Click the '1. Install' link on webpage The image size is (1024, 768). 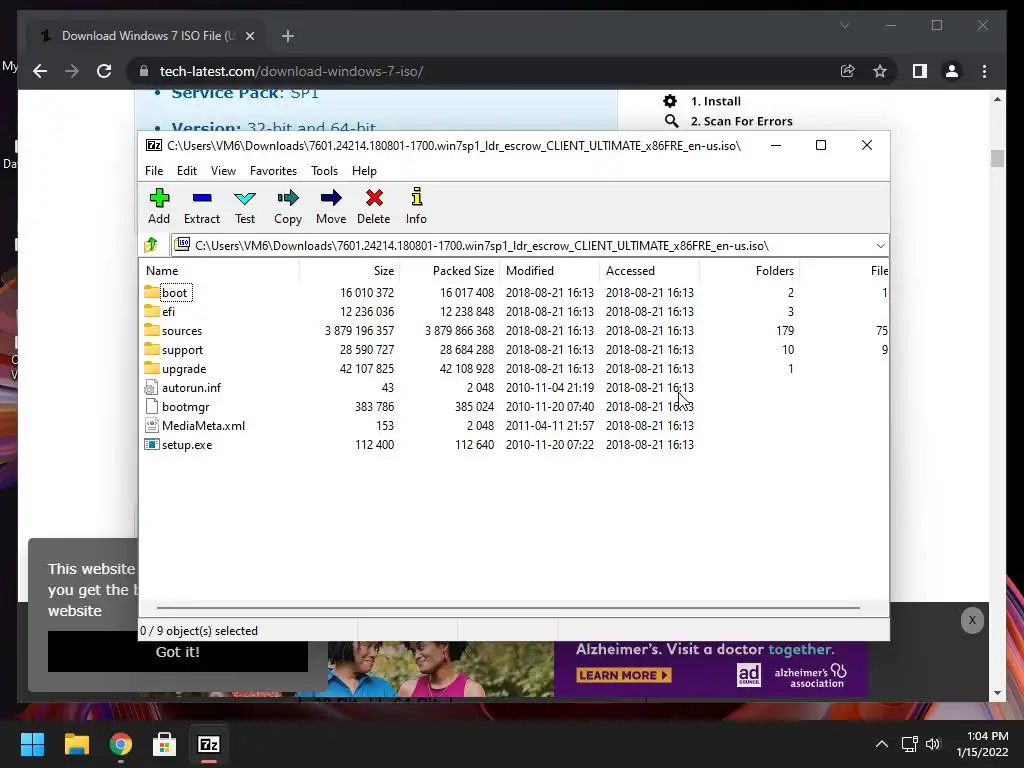click(716, 101)
